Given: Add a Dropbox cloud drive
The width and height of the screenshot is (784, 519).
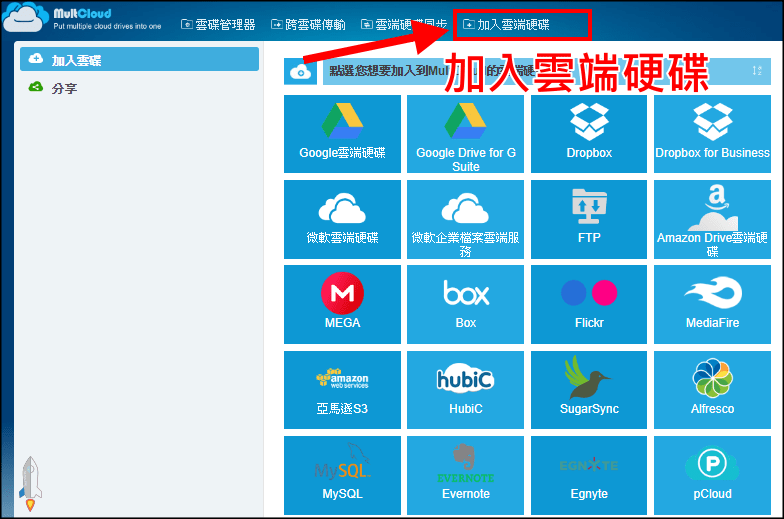Looking at the screenshot, I should tap(588, 134).
